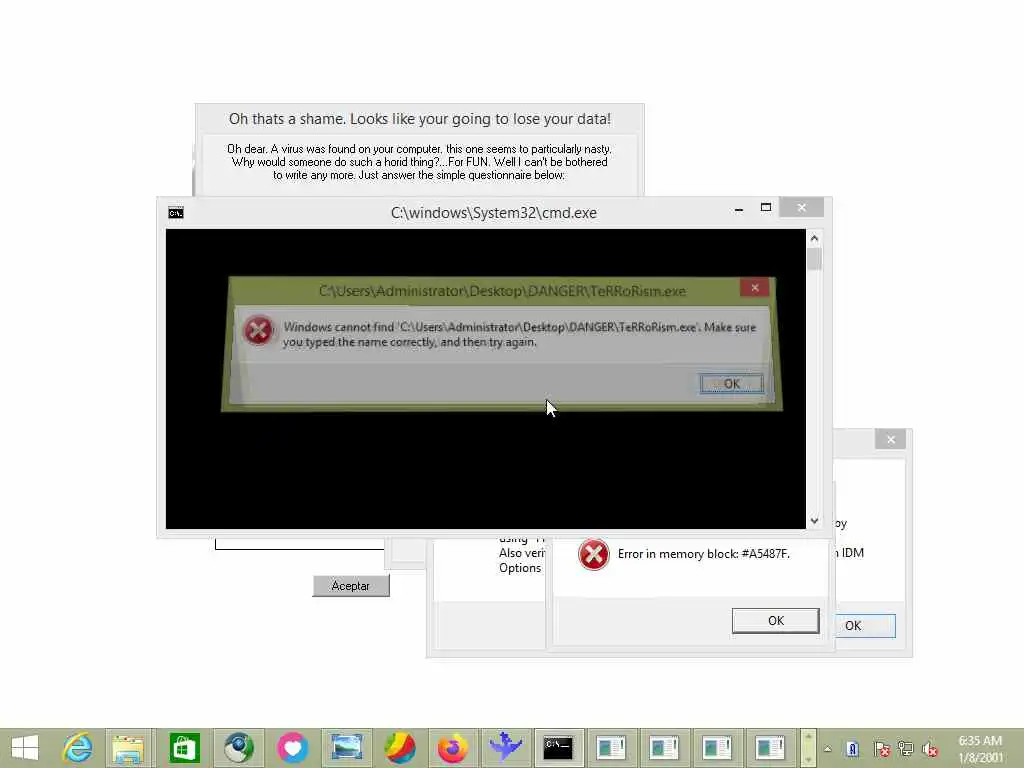Open the network status tray icon
This screenshot has height=768, width=1024.
[x=905, y=749]
